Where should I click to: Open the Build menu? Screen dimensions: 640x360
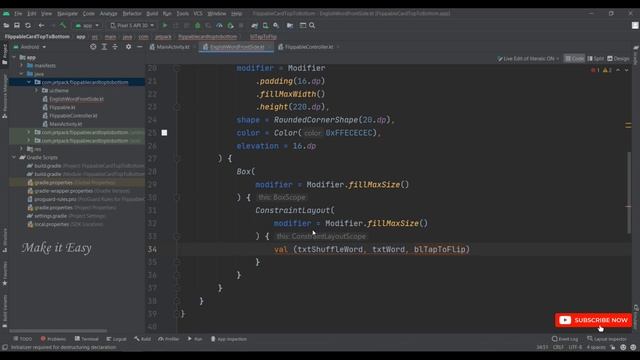point(152,13)
